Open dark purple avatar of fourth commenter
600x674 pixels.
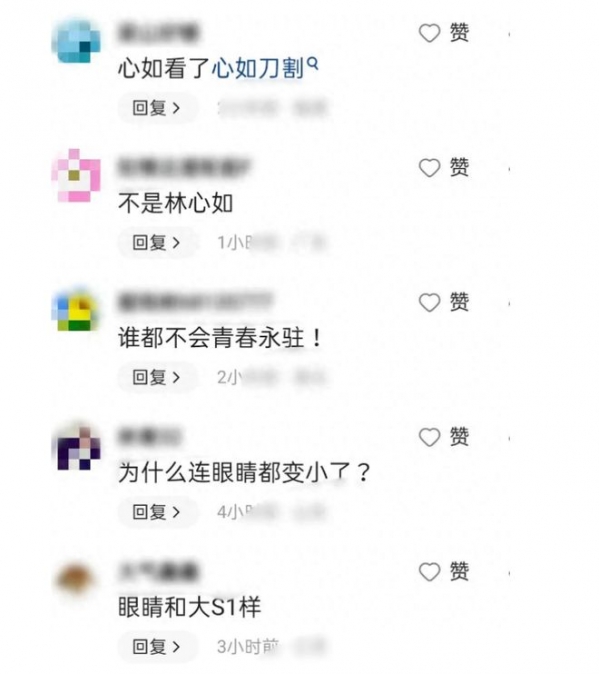click(77, 447)
